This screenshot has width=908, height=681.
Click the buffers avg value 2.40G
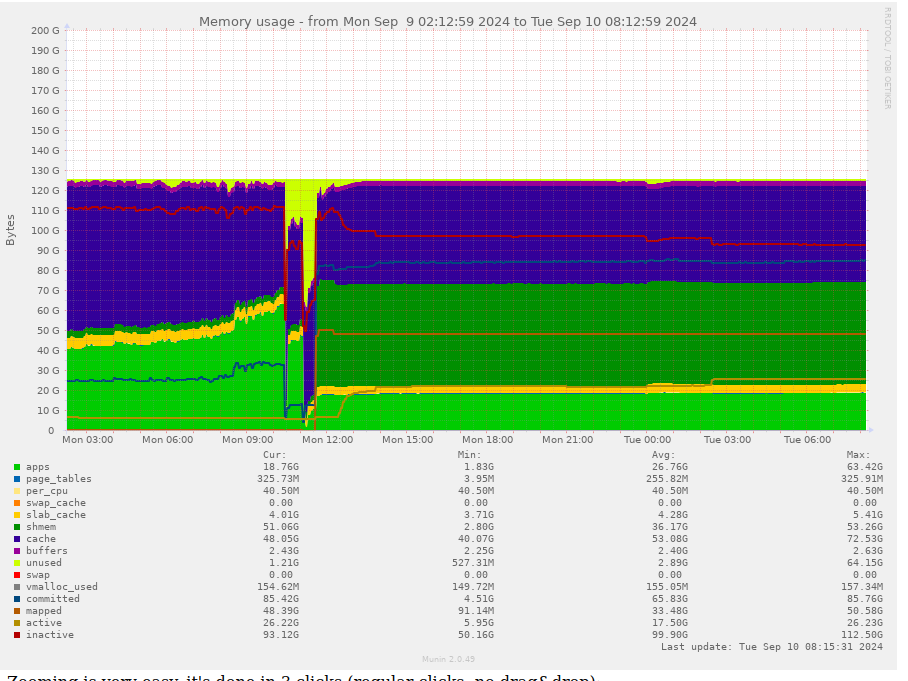coord(673,551)
